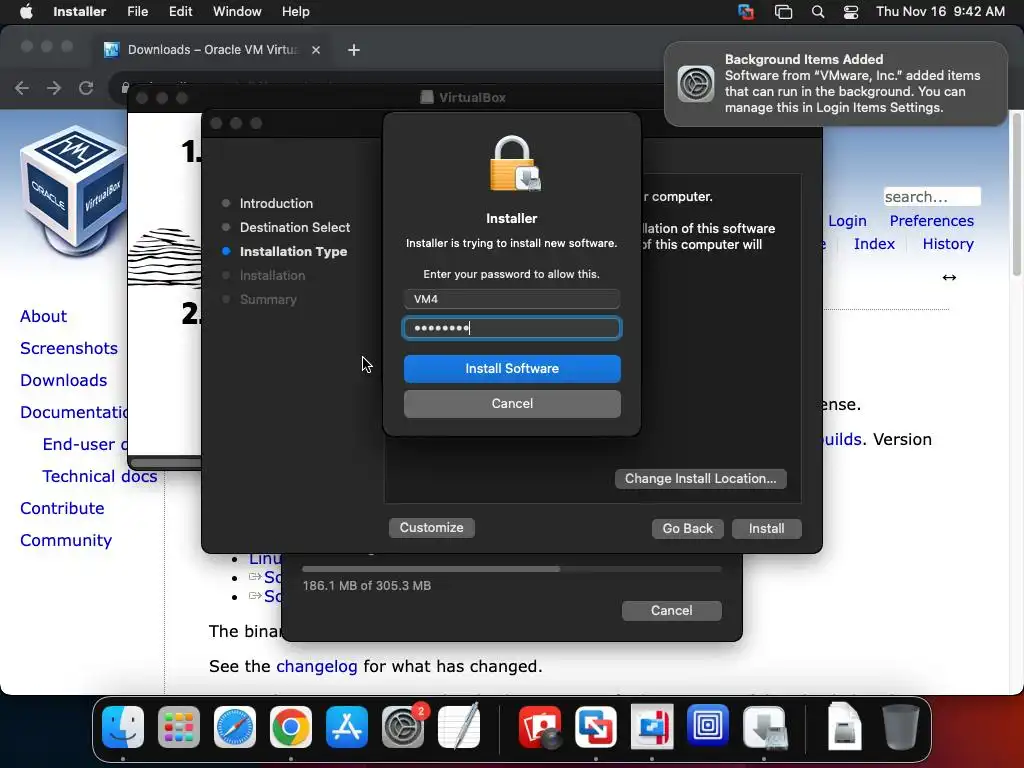Viewport: 1024px width, 768px height.
Task: Click the Background Items Added notification
Action: tap(836, 84)
